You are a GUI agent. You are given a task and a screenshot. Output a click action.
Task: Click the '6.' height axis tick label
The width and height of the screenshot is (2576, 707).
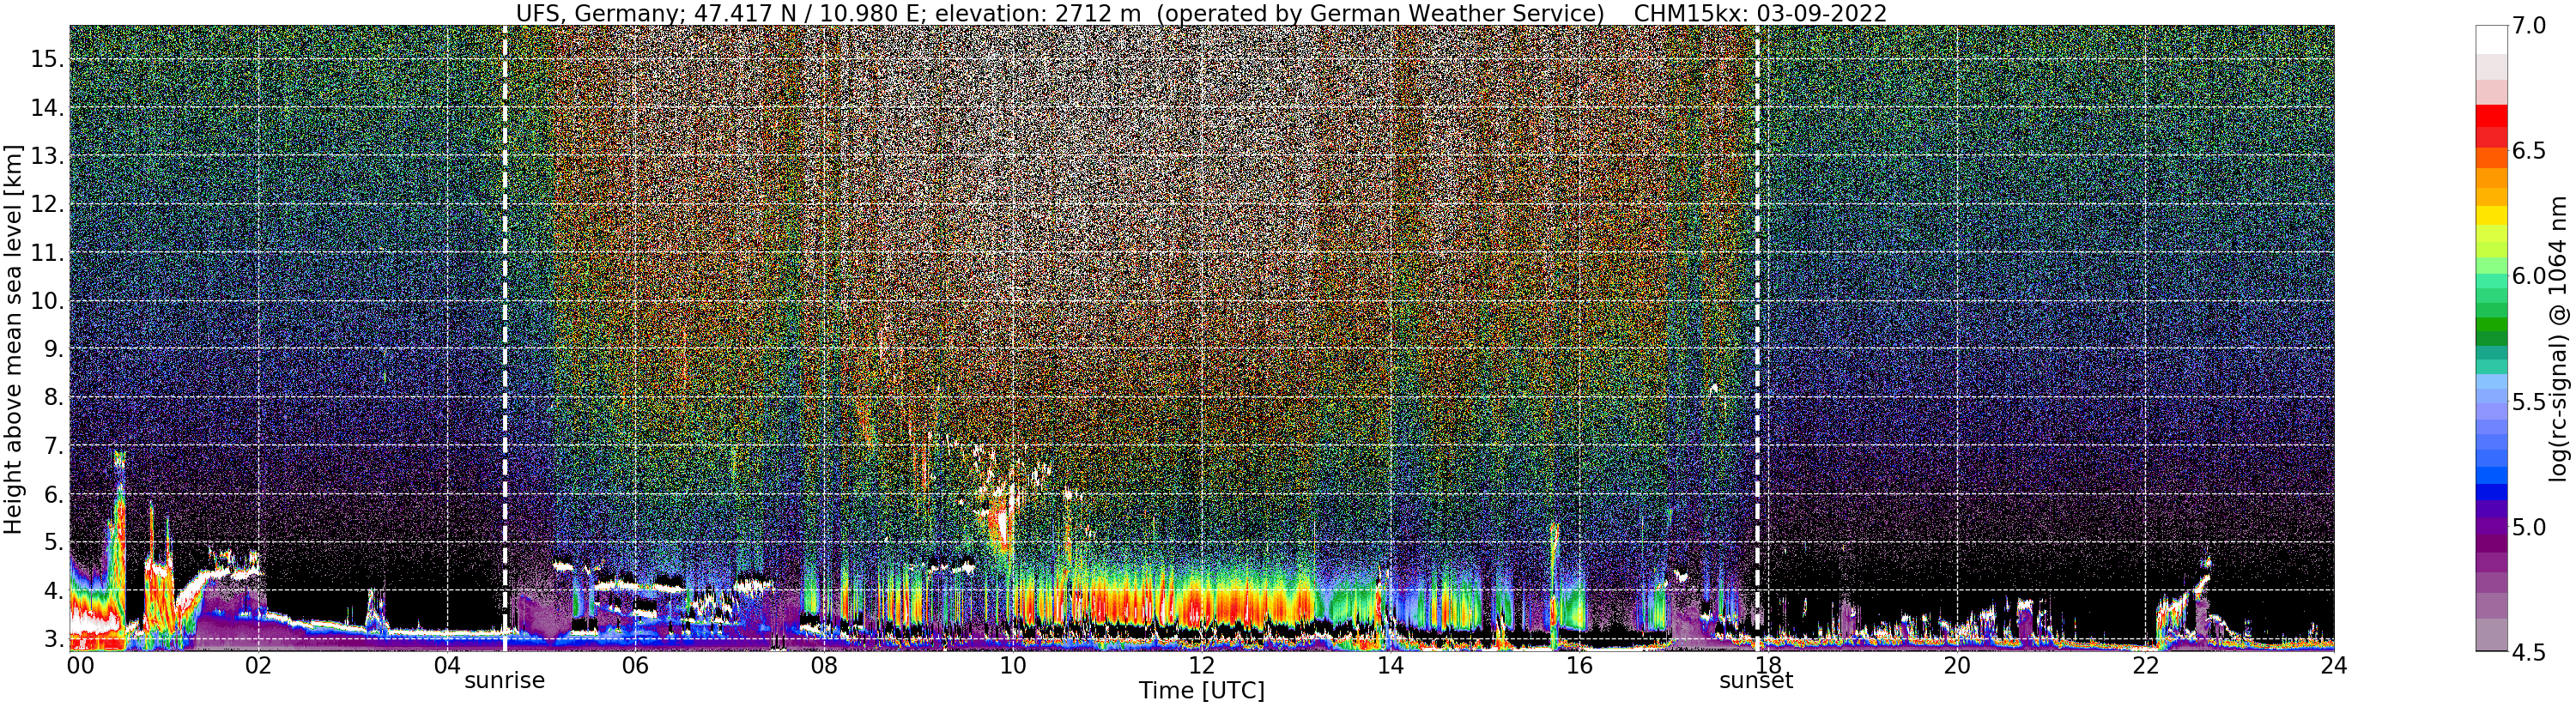click(x=54, y=494)
